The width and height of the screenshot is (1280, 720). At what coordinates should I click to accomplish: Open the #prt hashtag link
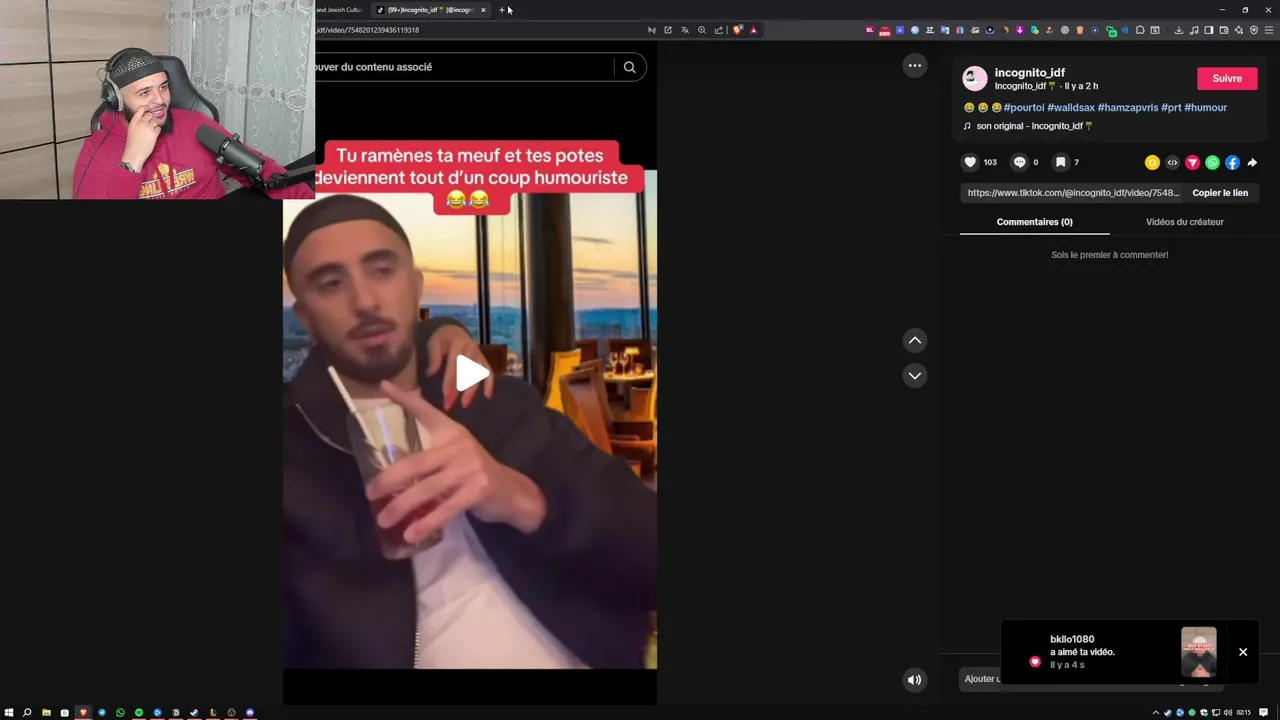[x=1171, y=108]
